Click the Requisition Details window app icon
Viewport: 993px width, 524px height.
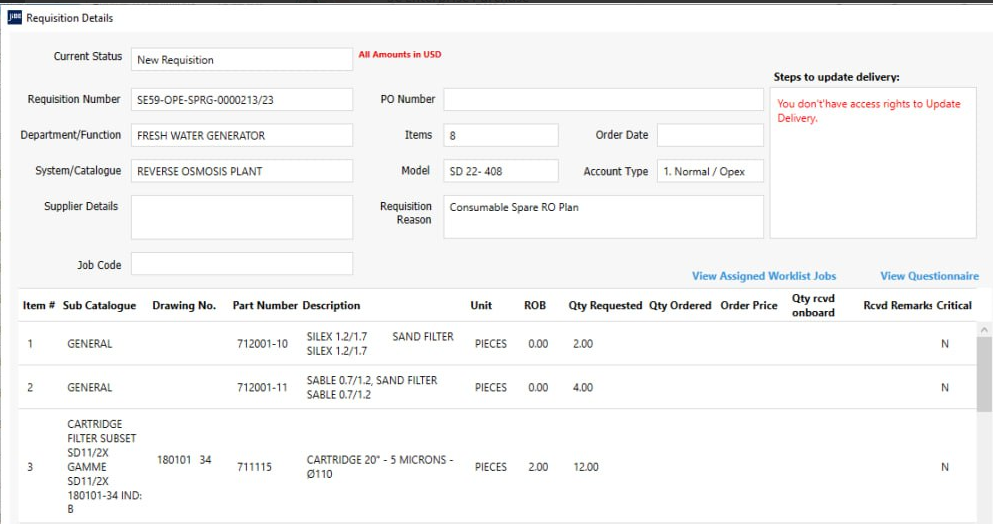tap(14, 18)
